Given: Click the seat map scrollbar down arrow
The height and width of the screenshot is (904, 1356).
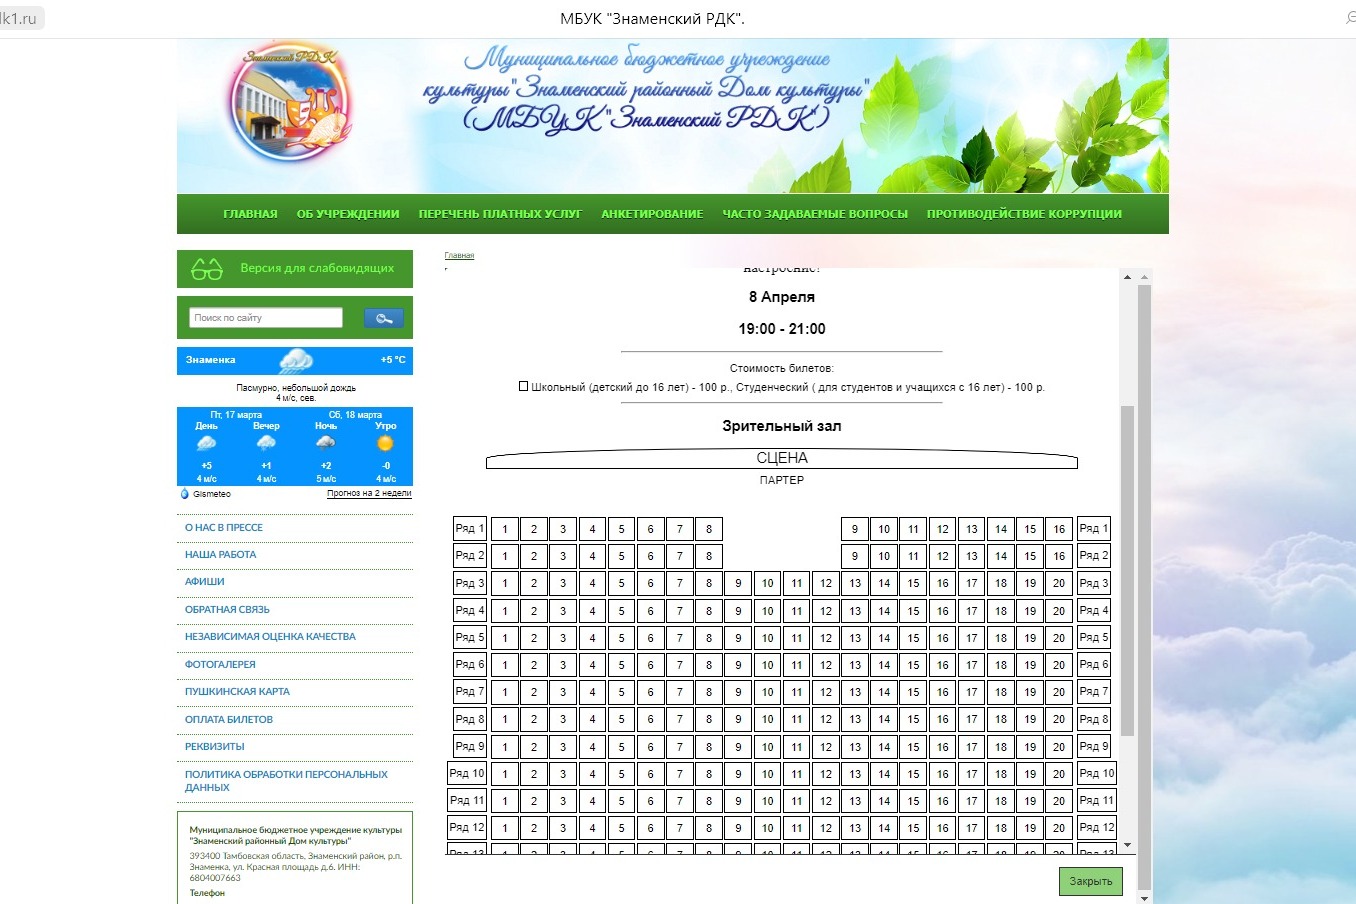Looking at the screenshot, I should [x=1127, y=846].
